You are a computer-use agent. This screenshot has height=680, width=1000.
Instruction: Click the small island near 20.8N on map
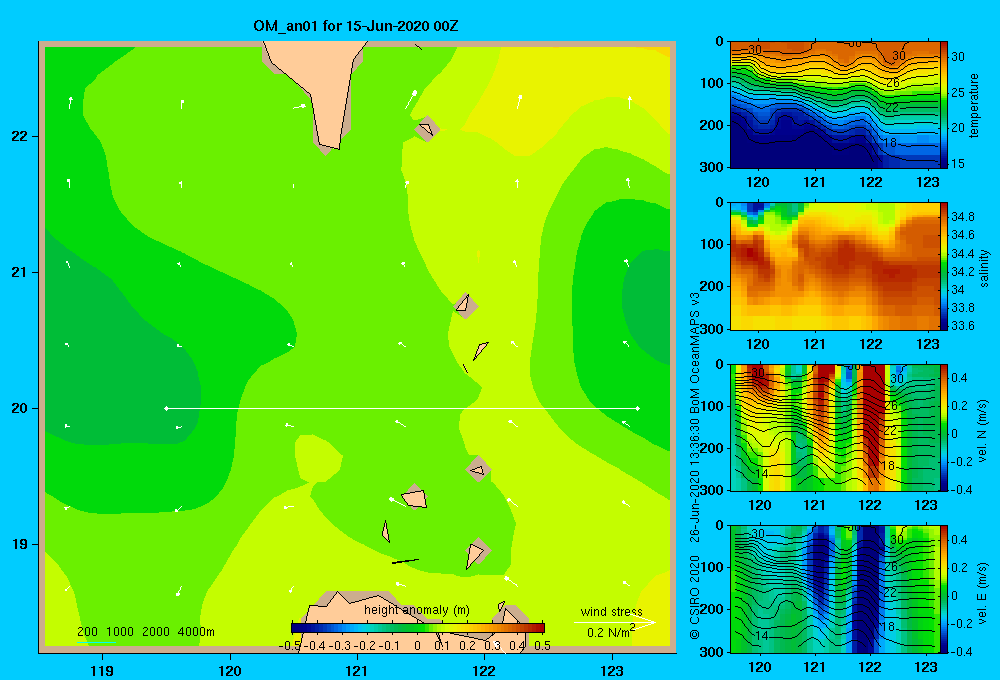click(x=464, y=305)
